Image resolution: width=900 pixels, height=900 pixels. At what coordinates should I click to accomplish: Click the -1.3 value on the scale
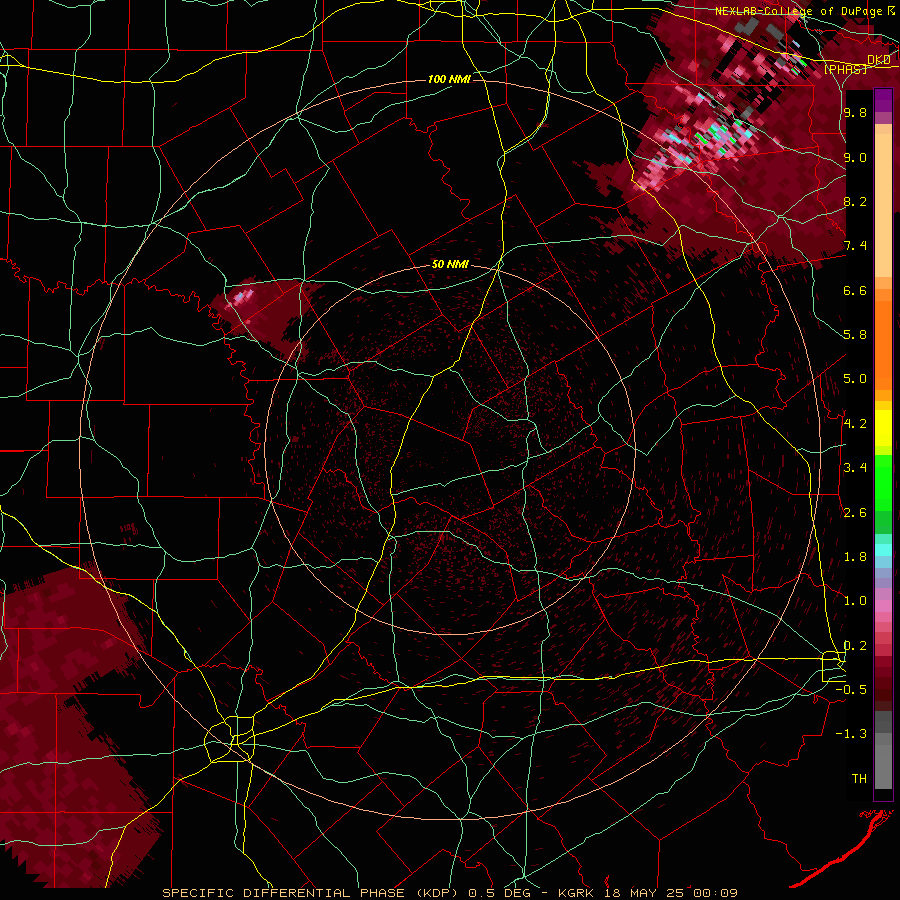851,734
